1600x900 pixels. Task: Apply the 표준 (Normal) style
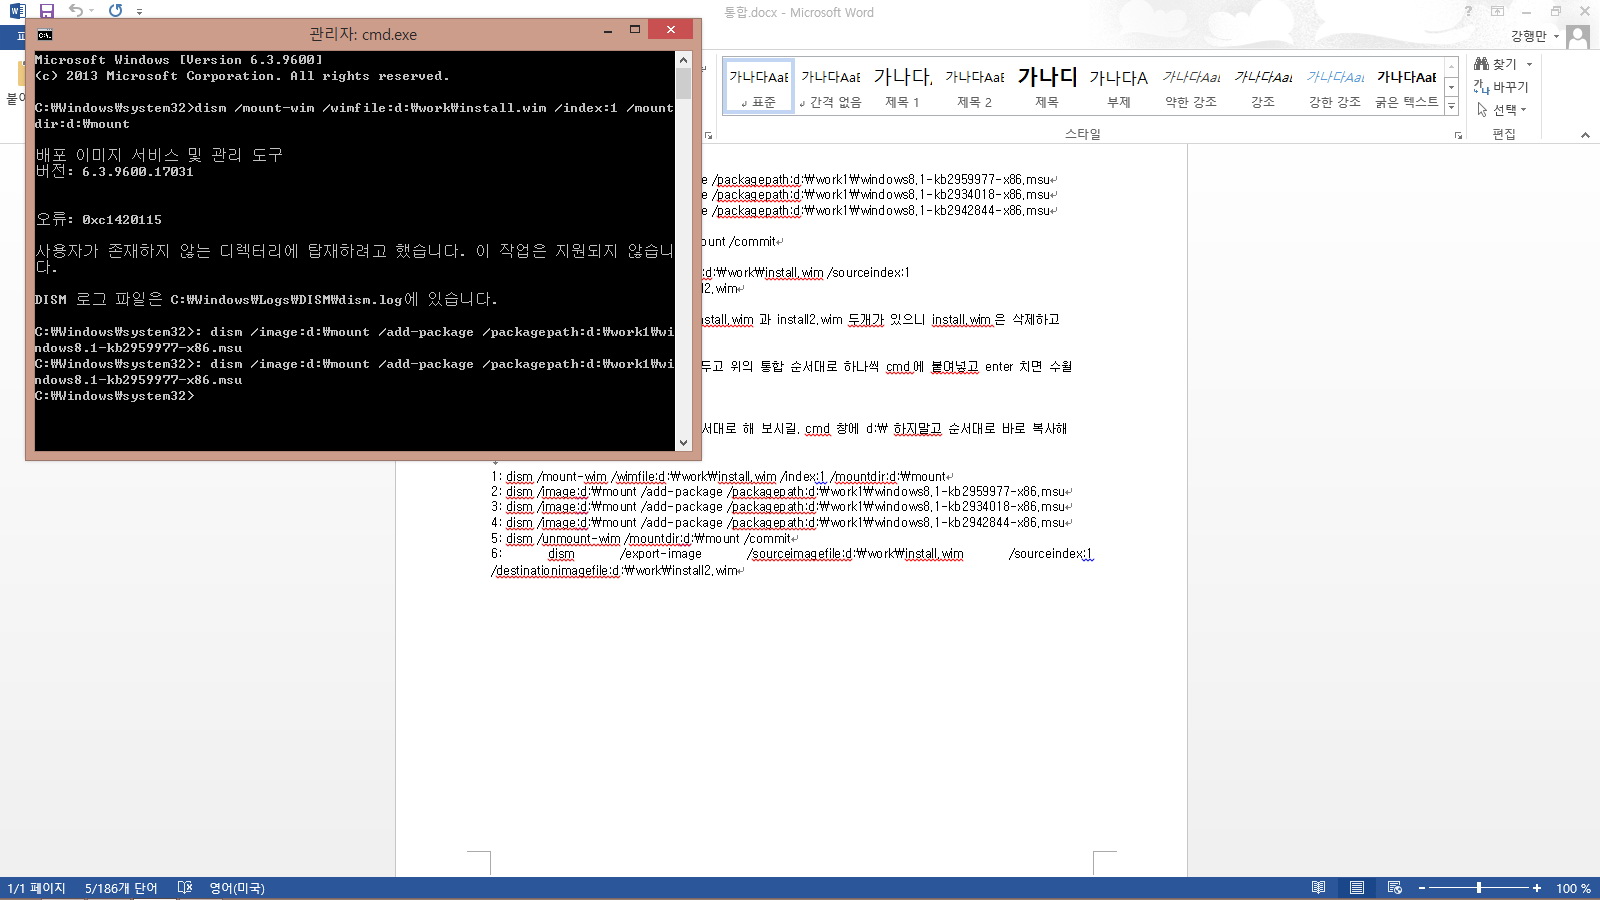point(758,86)
